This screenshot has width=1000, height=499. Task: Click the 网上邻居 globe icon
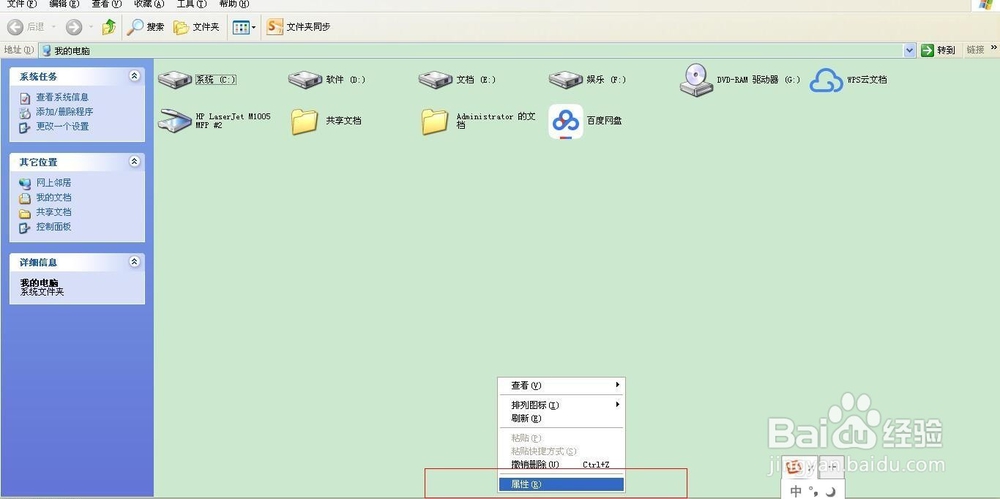tap(25, 183)
